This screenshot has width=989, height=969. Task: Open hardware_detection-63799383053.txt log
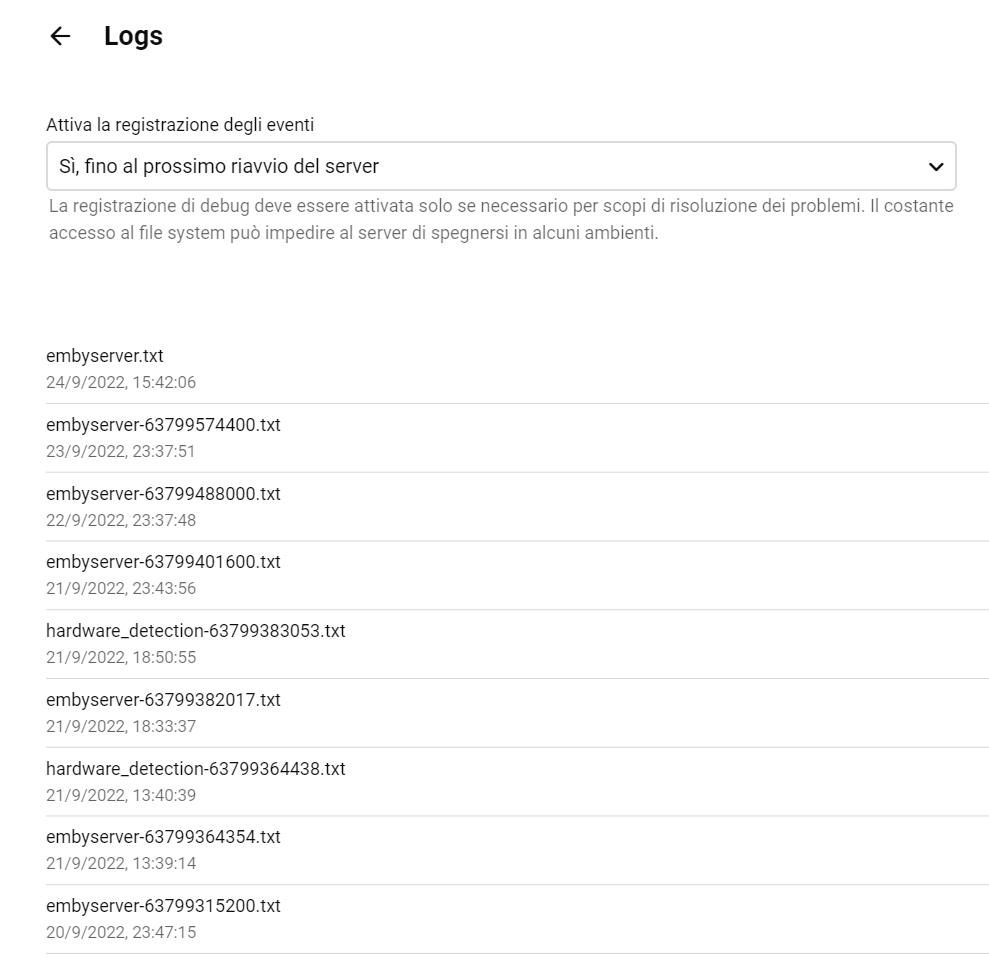(x=196, y=631)
